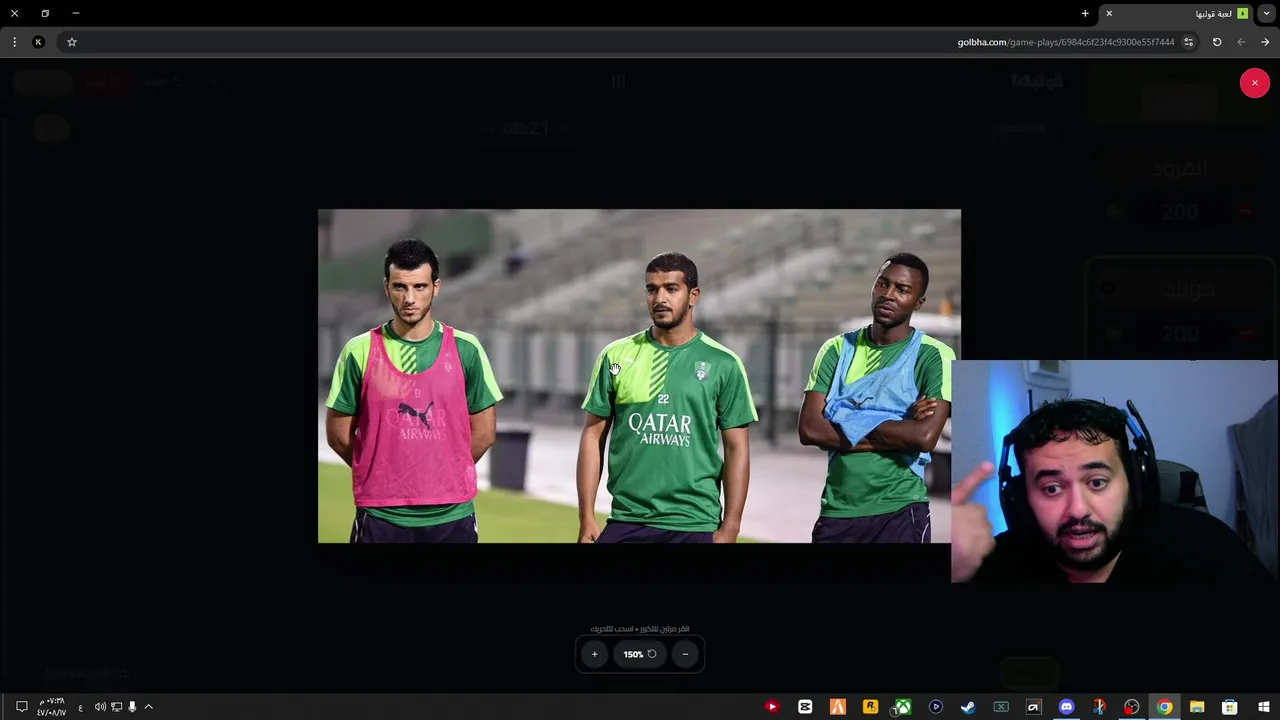Viewport: 1280px width, 720px height.
Task: Open CapCut from taskbar
Action: click(x=805, y=707)
